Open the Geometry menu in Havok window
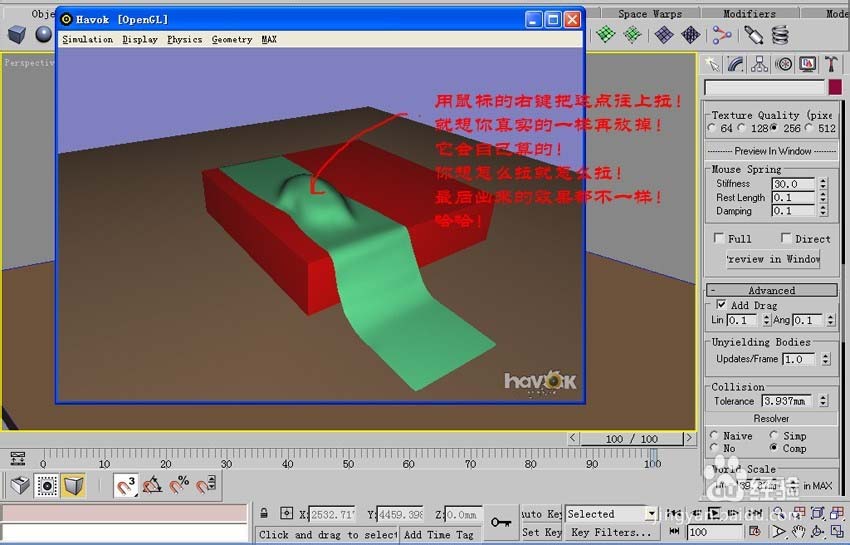 (x=231, y=40)
